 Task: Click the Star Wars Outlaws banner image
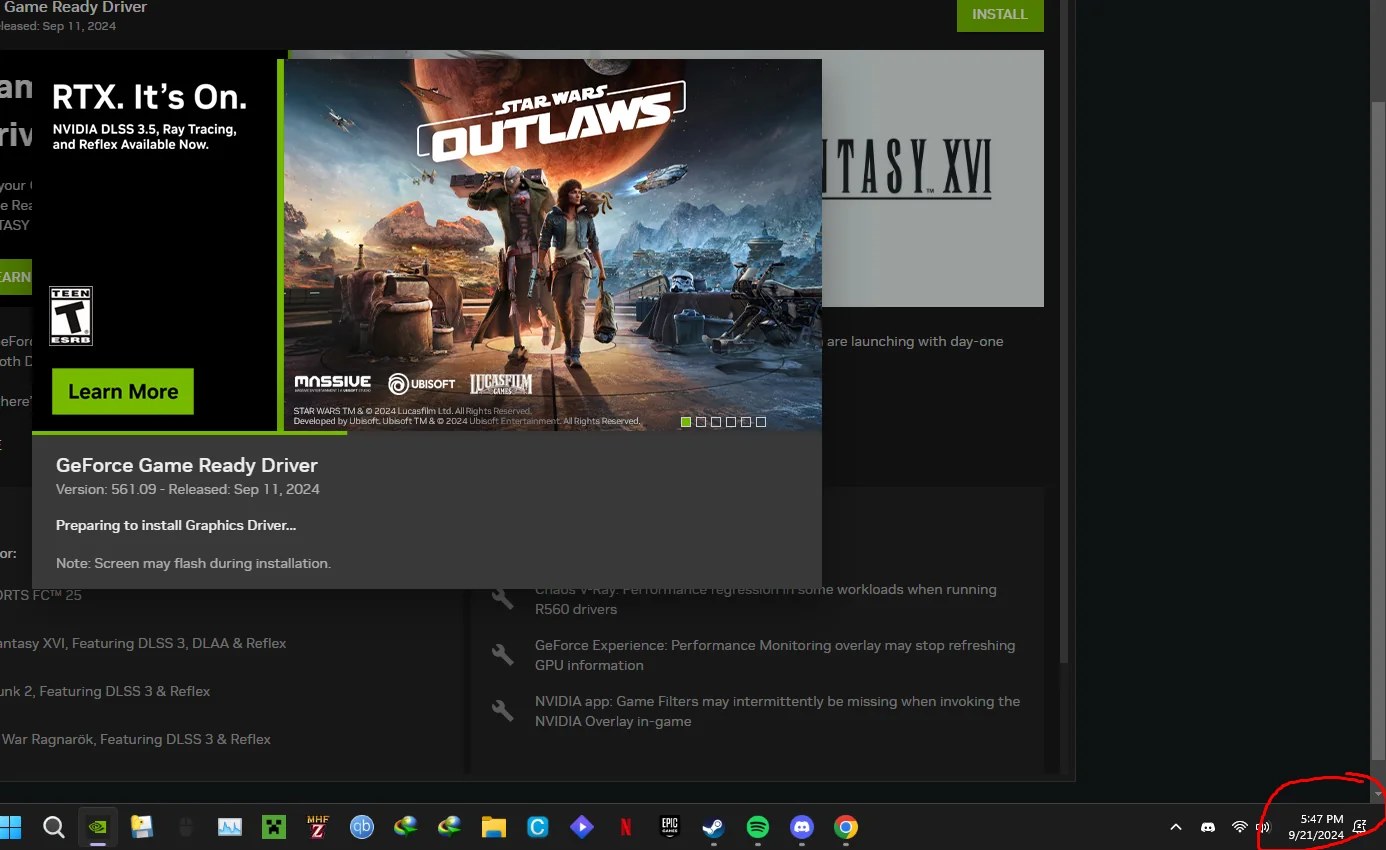point(553,245)
